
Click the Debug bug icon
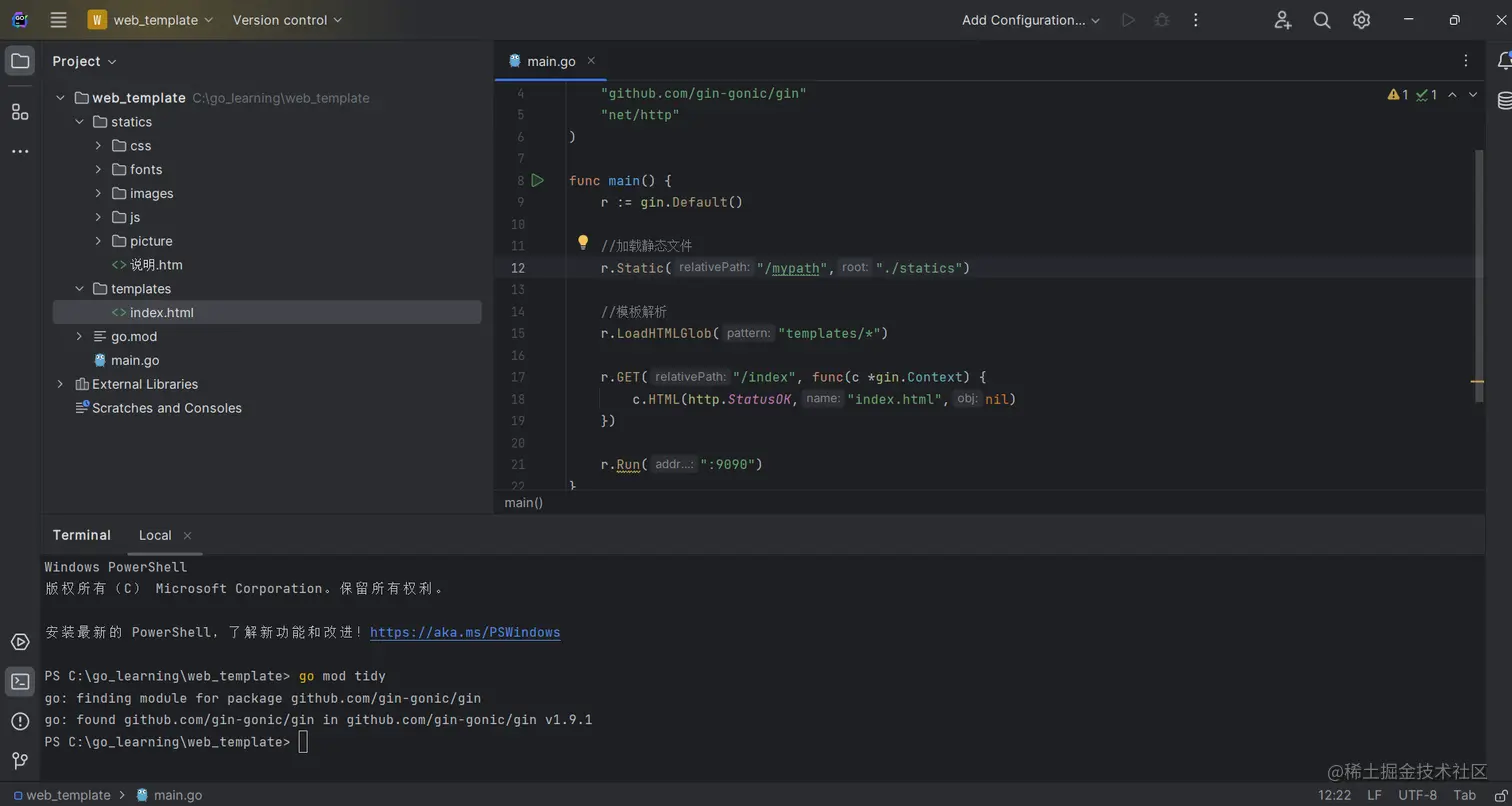click(1162, 20)
